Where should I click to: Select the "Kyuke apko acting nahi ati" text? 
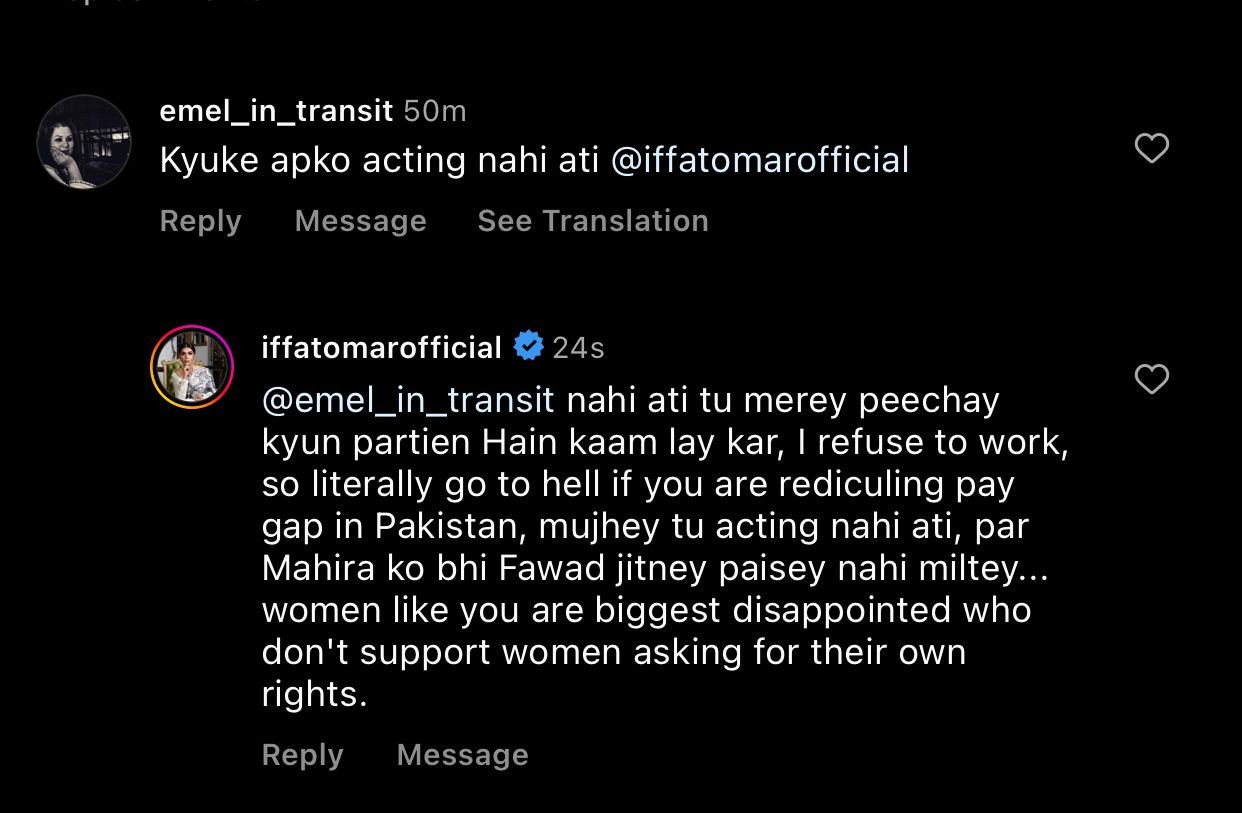(380, 160)
